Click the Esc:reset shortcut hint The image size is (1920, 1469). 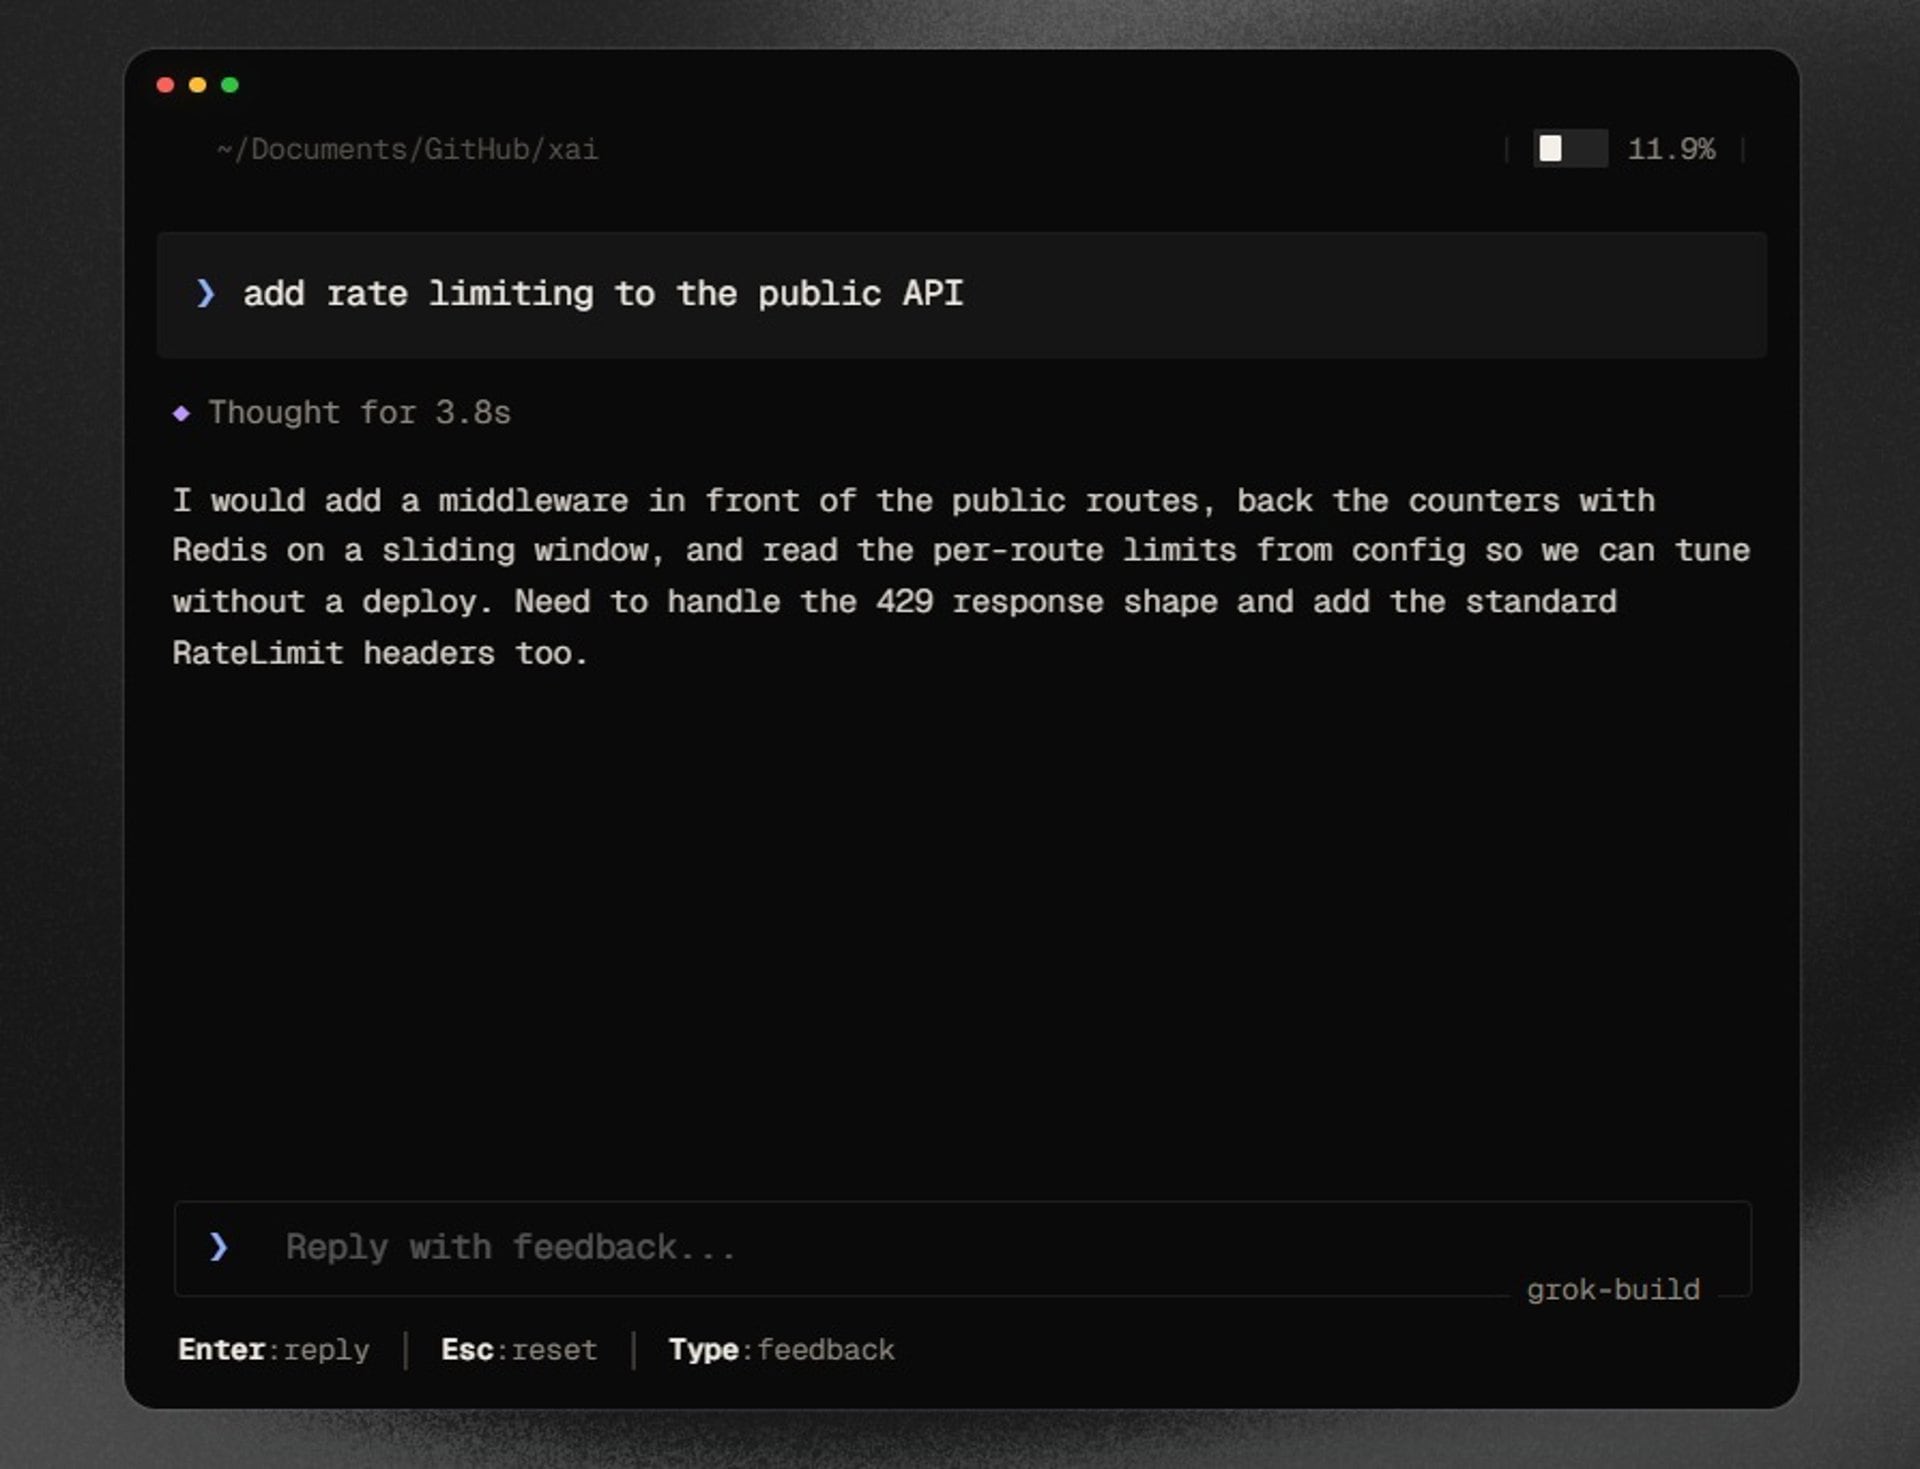[519, 1350]
